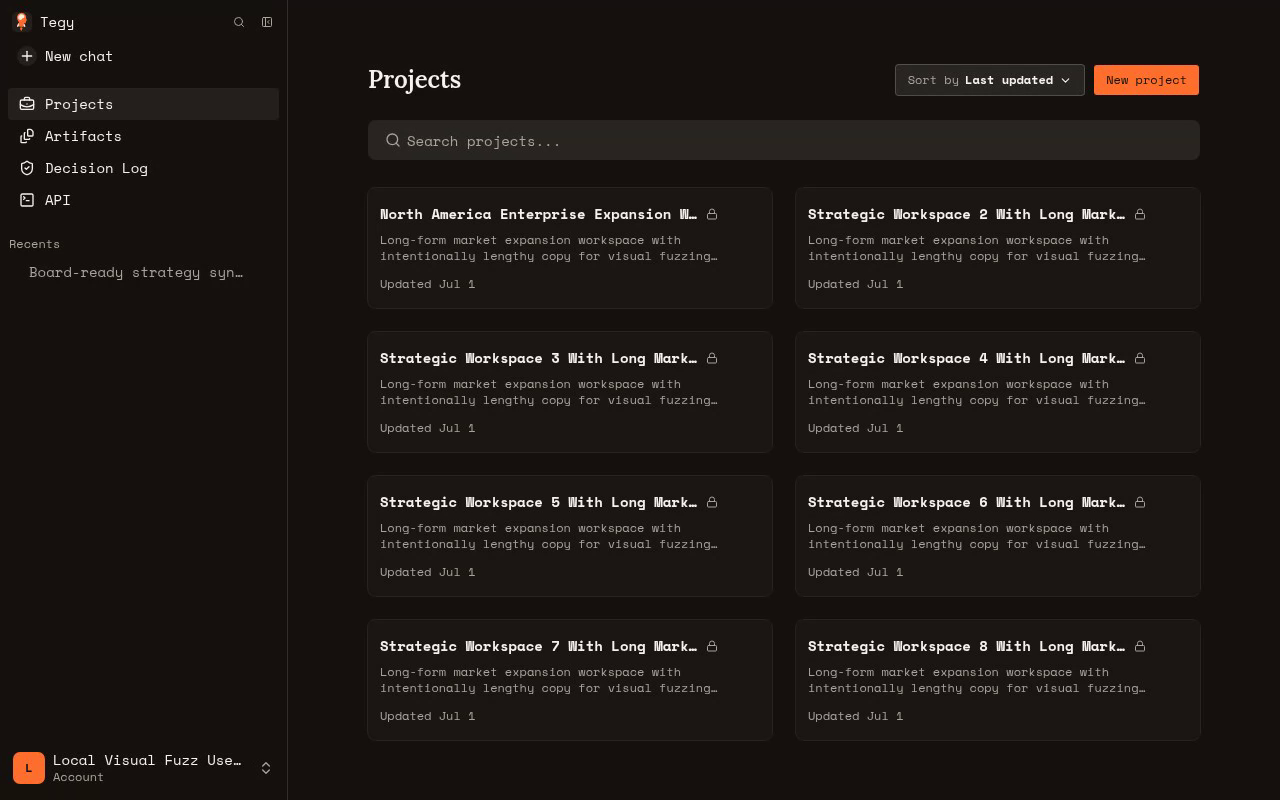Click the lock icon on Strategic Workspace 4
This screenshot has width=1280, height=800.
tap(1140, 358)
